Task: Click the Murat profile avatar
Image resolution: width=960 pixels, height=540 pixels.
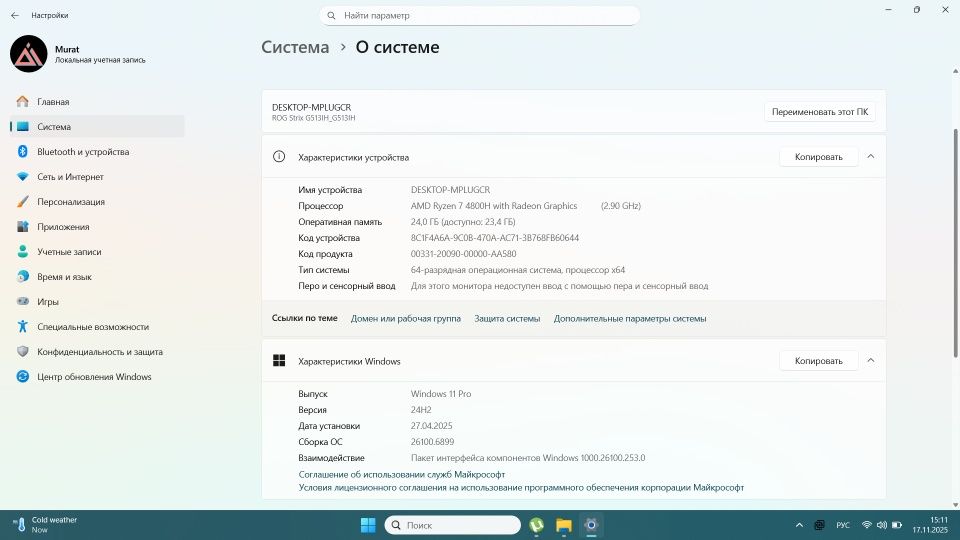Action: coord(29,54)
